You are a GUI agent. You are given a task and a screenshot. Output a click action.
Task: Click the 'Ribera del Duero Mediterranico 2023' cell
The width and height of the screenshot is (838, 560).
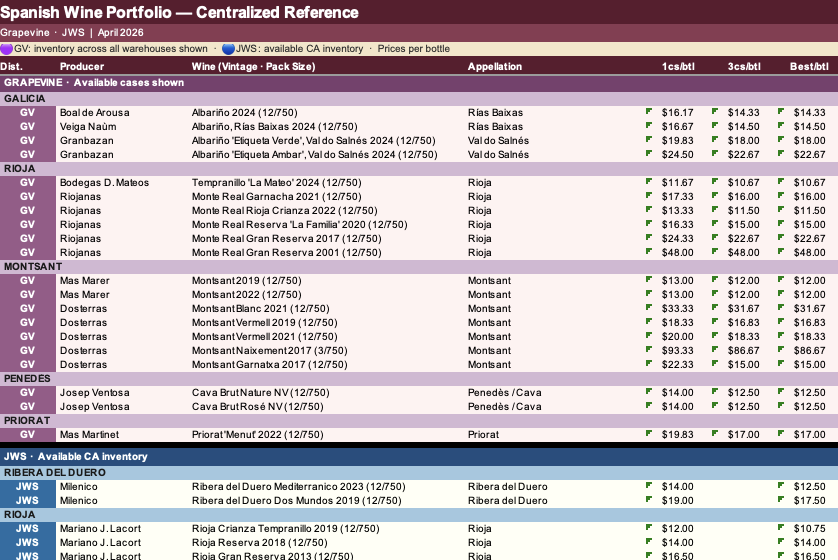point(298,487)
